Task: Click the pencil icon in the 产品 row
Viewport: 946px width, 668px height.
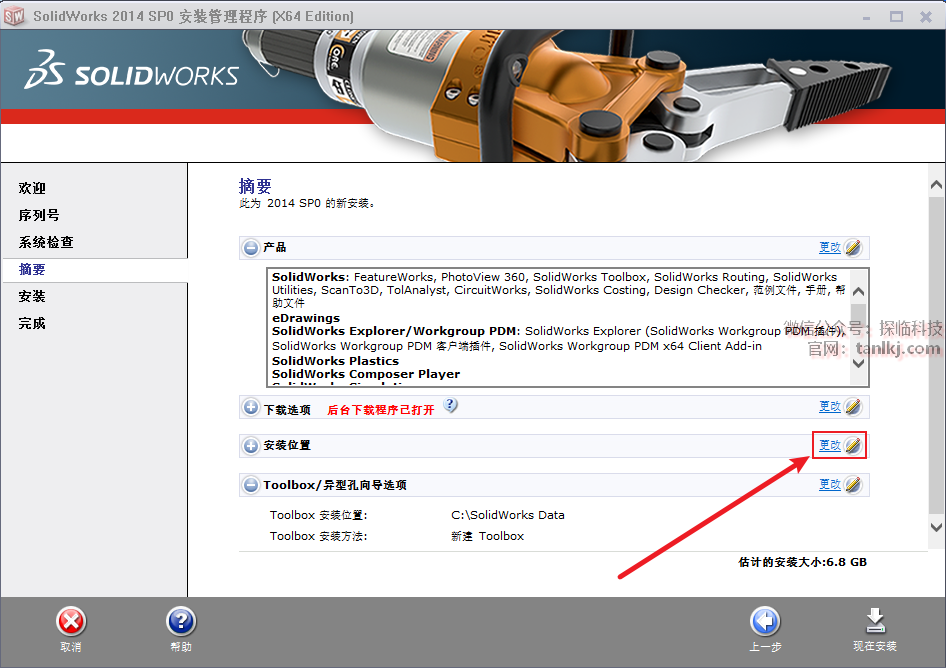Action: click(x=853, y=247)
